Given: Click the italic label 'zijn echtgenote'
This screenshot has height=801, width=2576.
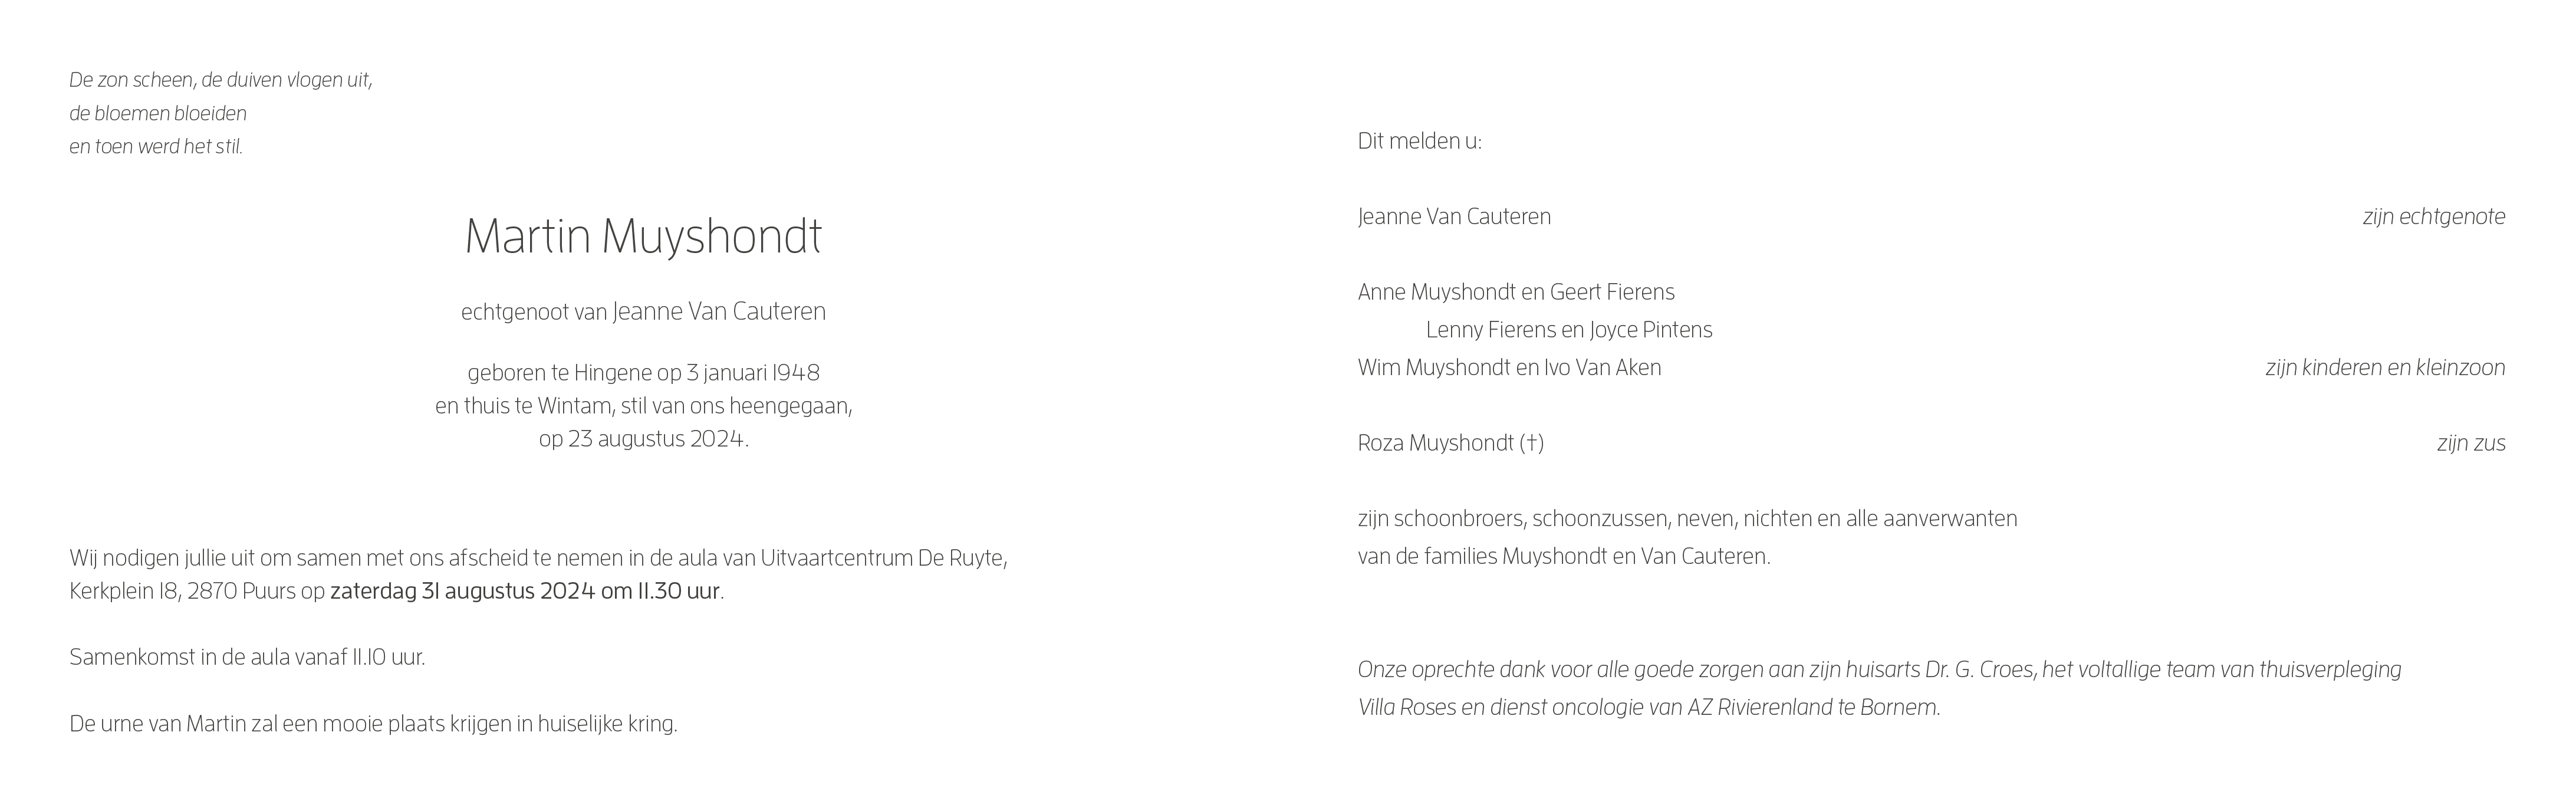Looking at the screenshot, I should coord(2434,217).
